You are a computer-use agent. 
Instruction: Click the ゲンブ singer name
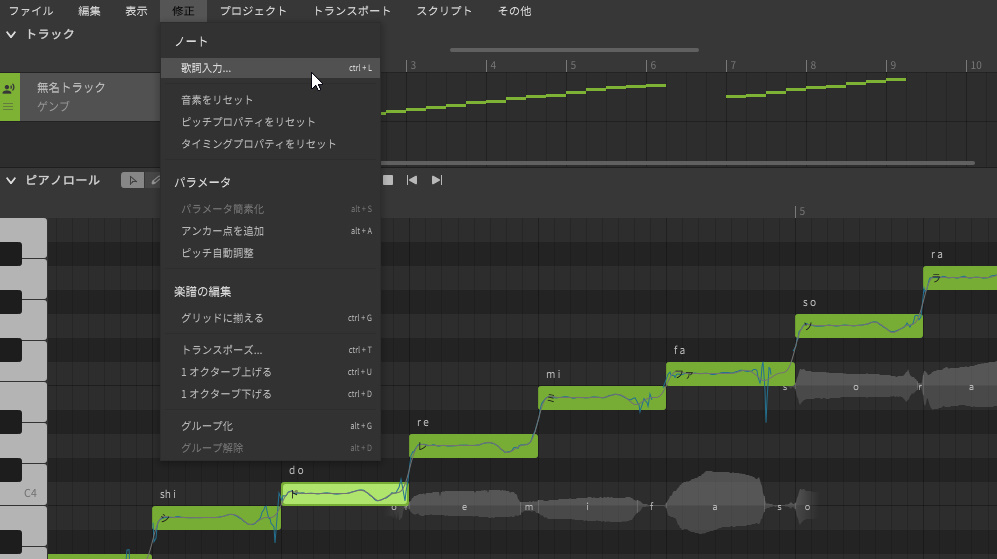tap(53, 106)
